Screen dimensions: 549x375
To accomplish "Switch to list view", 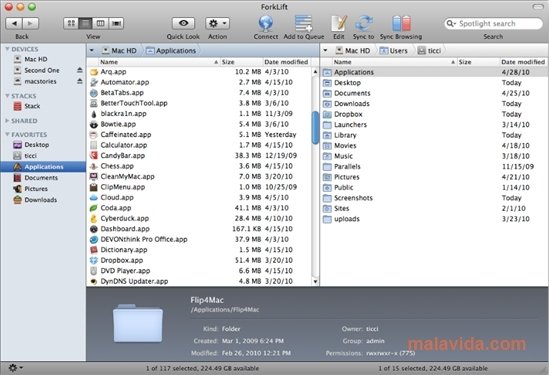I will pos(85,23).
